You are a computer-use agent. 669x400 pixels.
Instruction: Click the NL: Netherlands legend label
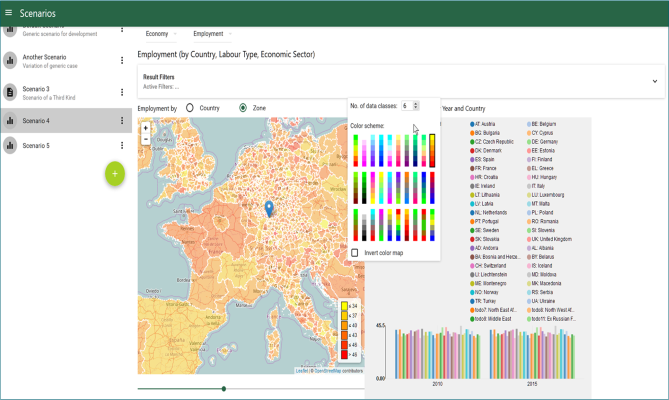click(x=491, y=212)
